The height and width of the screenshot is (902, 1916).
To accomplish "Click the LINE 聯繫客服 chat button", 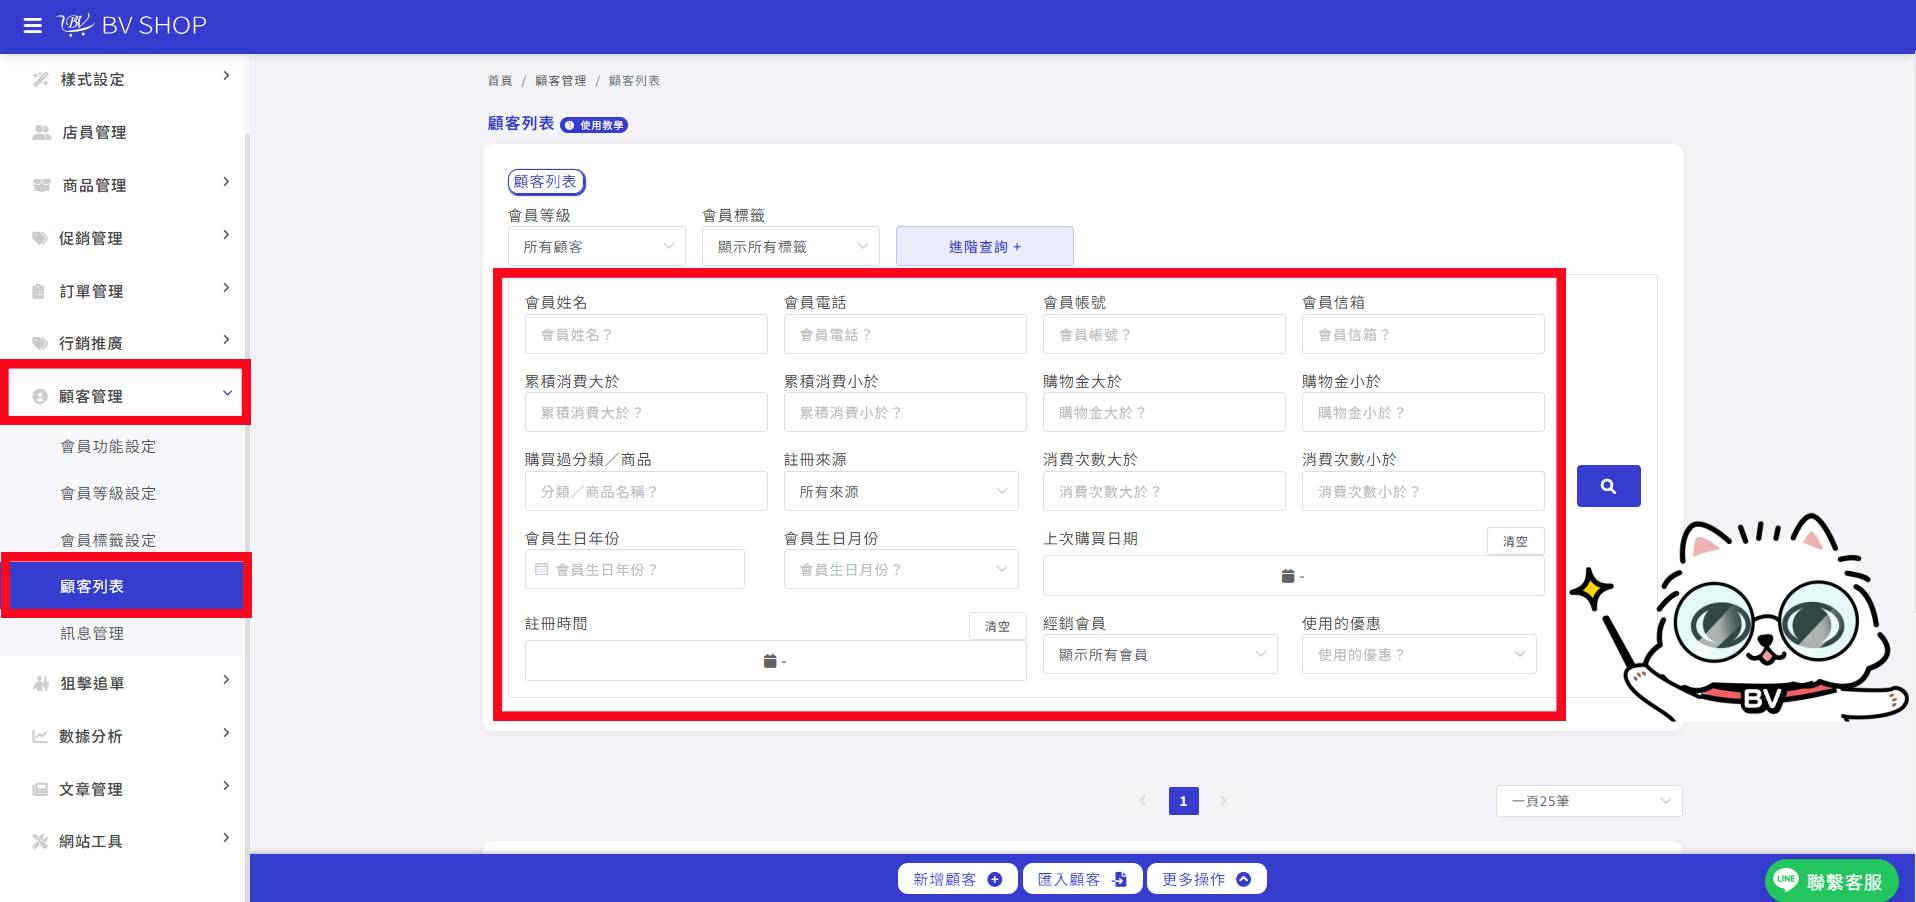I will click(1831, 881).
